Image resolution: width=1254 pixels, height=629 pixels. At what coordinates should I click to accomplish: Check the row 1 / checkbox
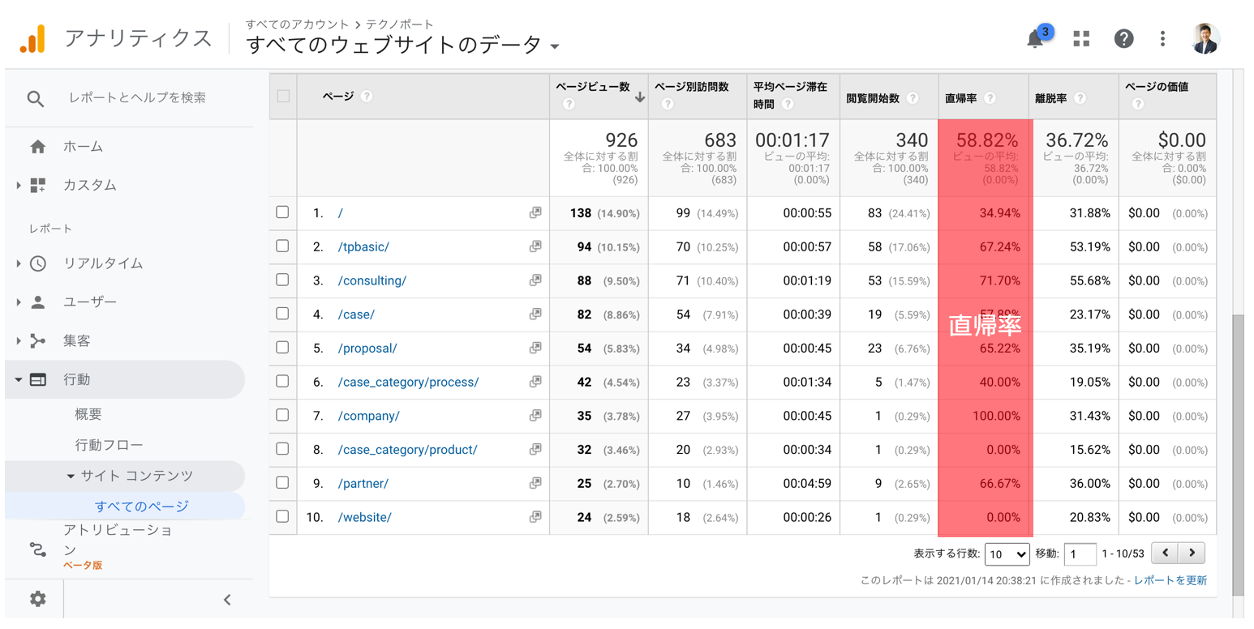(x=283, y=213)
